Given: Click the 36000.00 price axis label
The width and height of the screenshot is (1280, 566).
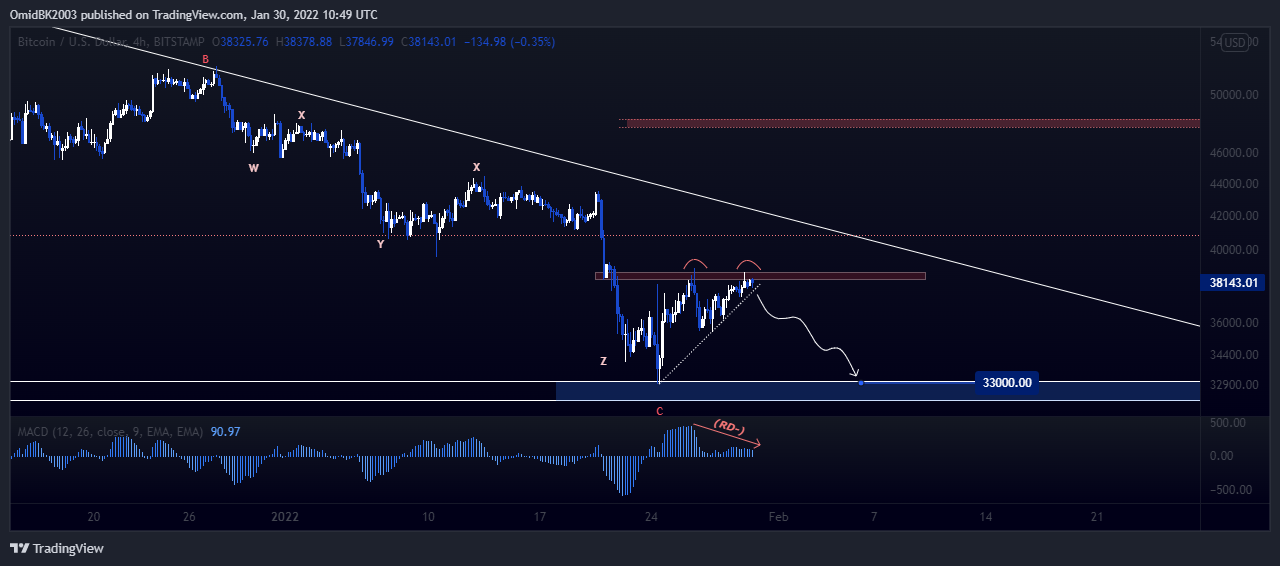Looking at the screenshot, I should pos(1232,323).
